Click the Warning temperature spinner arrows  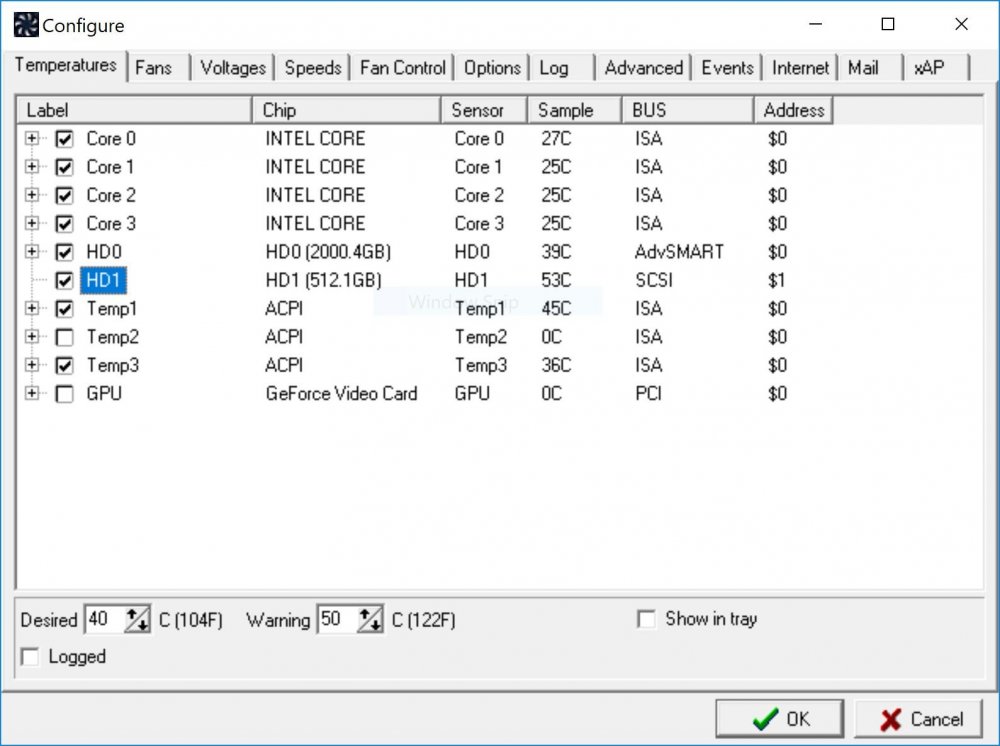(371, 619)
